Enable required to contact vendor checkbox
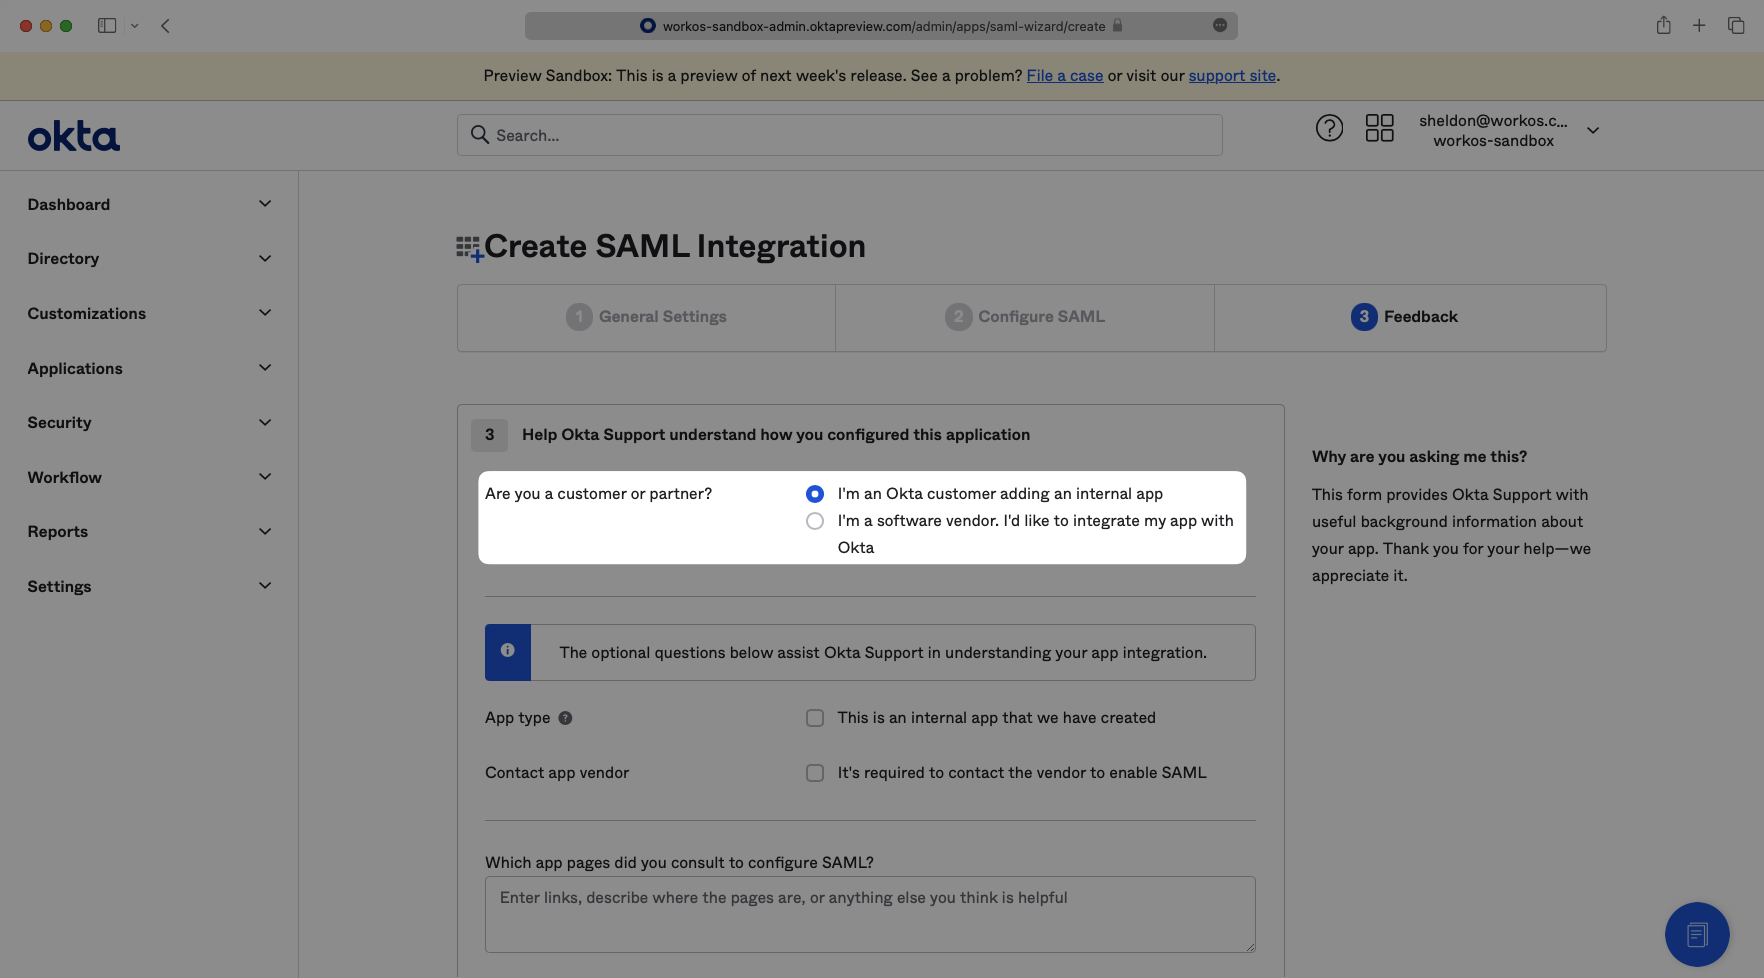This screenshot has width=1764, height=978. pos(815,773)
